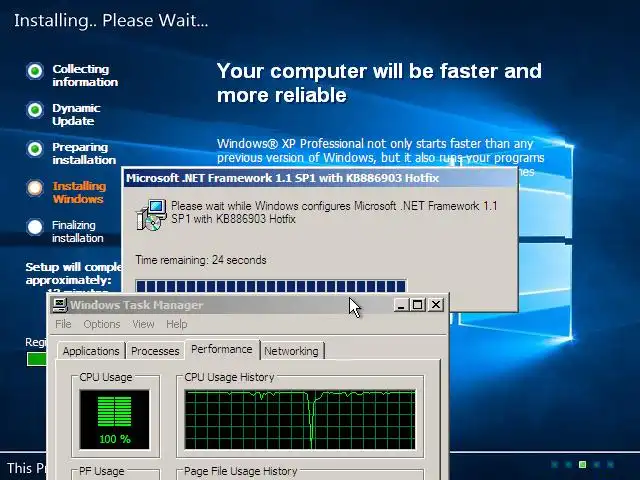This screenshot has width=640, height=480.
Task: Click the Installing Windows step indicator
Action: (x=35, y=188)
